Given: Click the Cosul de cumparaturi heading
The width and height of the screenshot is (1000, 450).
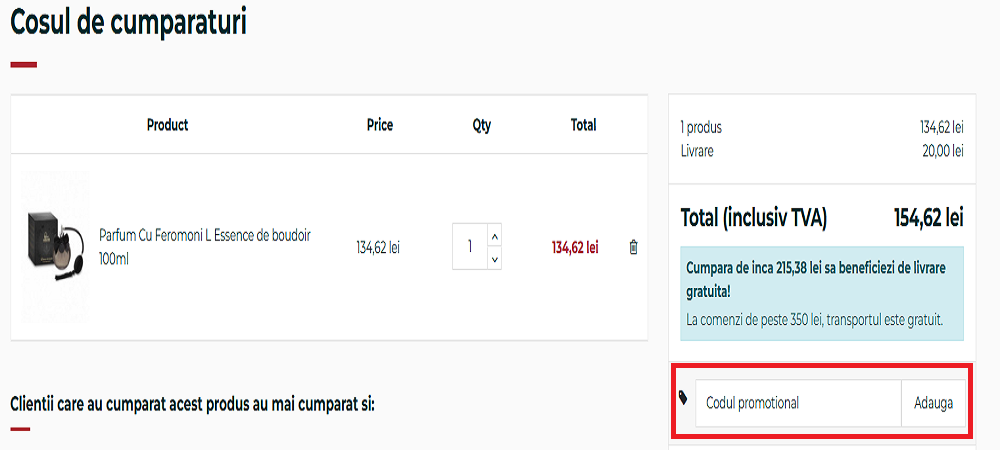Looking at the screenshot, I should click(x=128, y=23).
